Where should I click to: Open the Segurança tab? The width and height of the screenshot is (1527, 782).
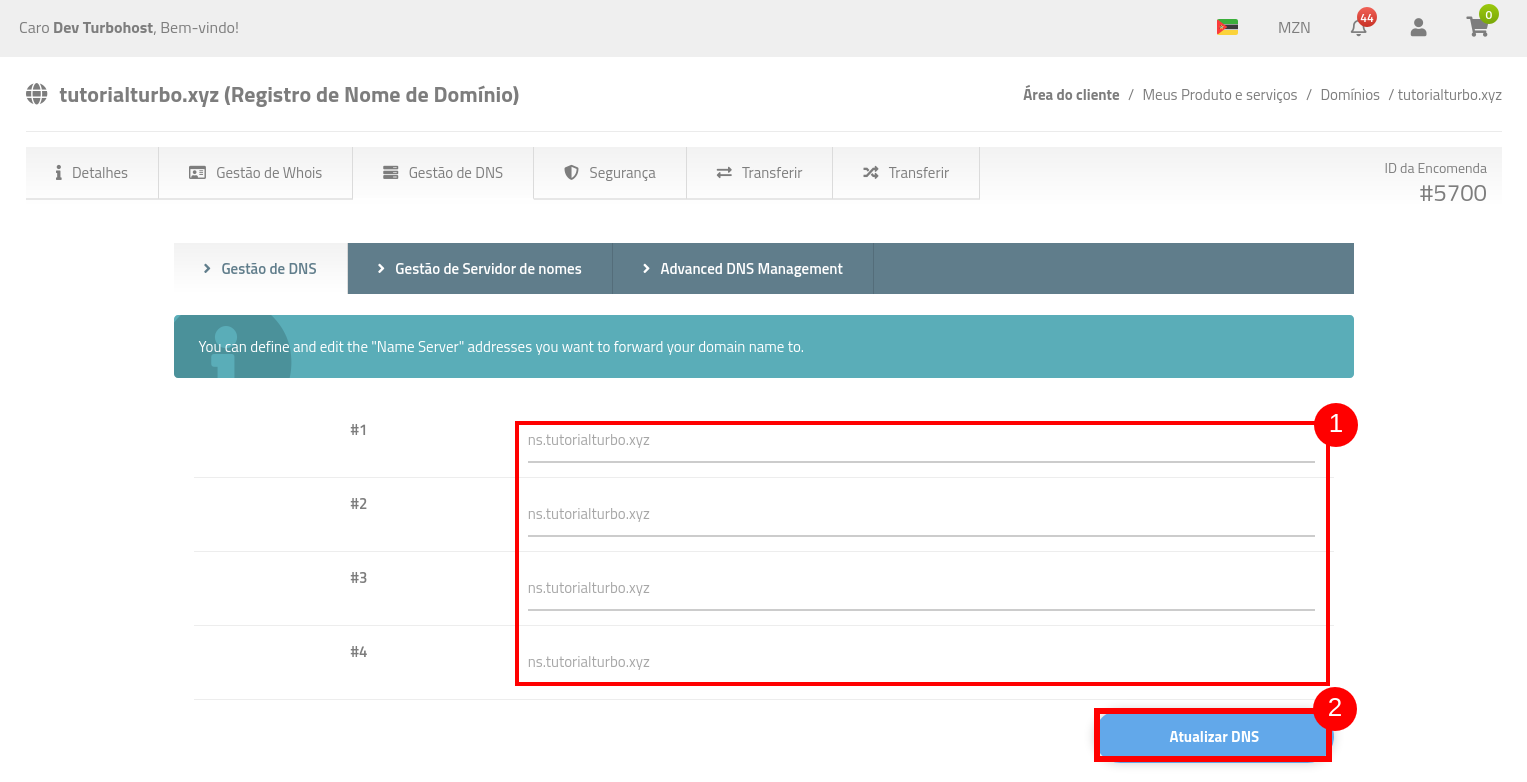click(610, 173)
